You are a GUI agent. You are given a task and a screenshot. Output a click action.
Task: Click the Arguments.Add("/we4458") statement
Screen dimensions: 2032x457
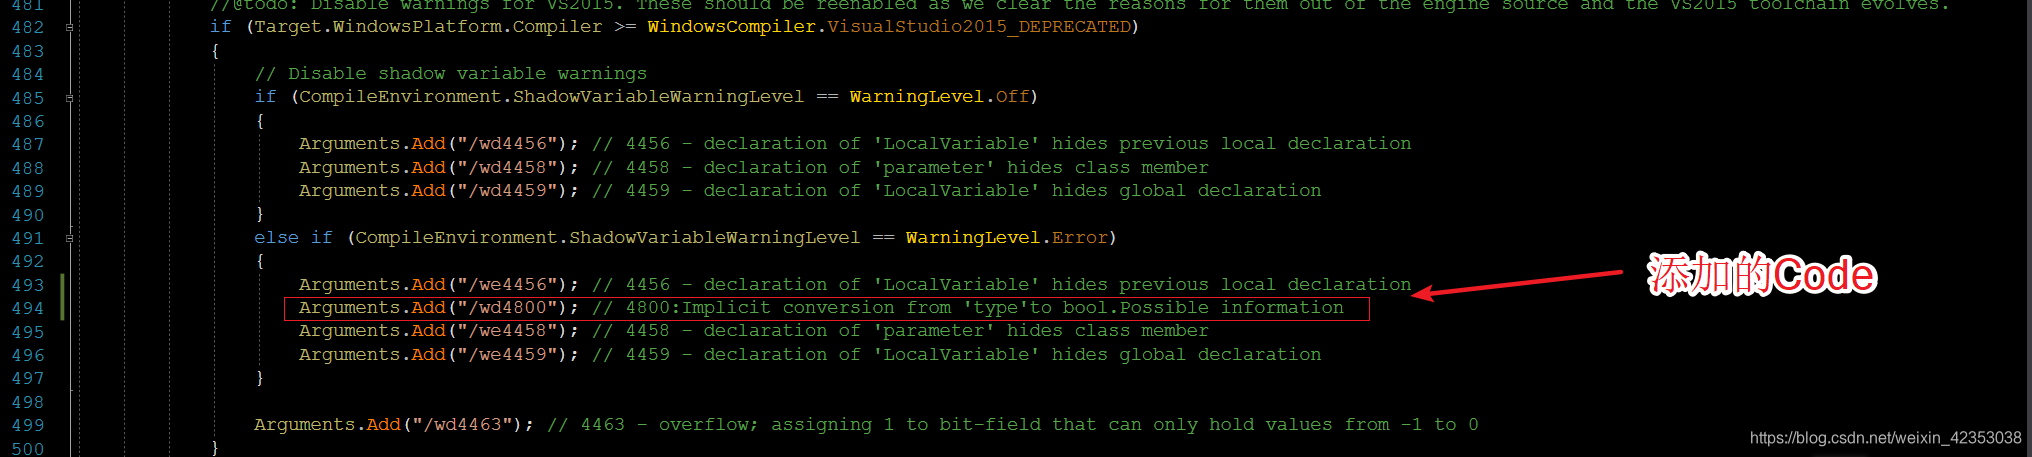tap(438, 331)
